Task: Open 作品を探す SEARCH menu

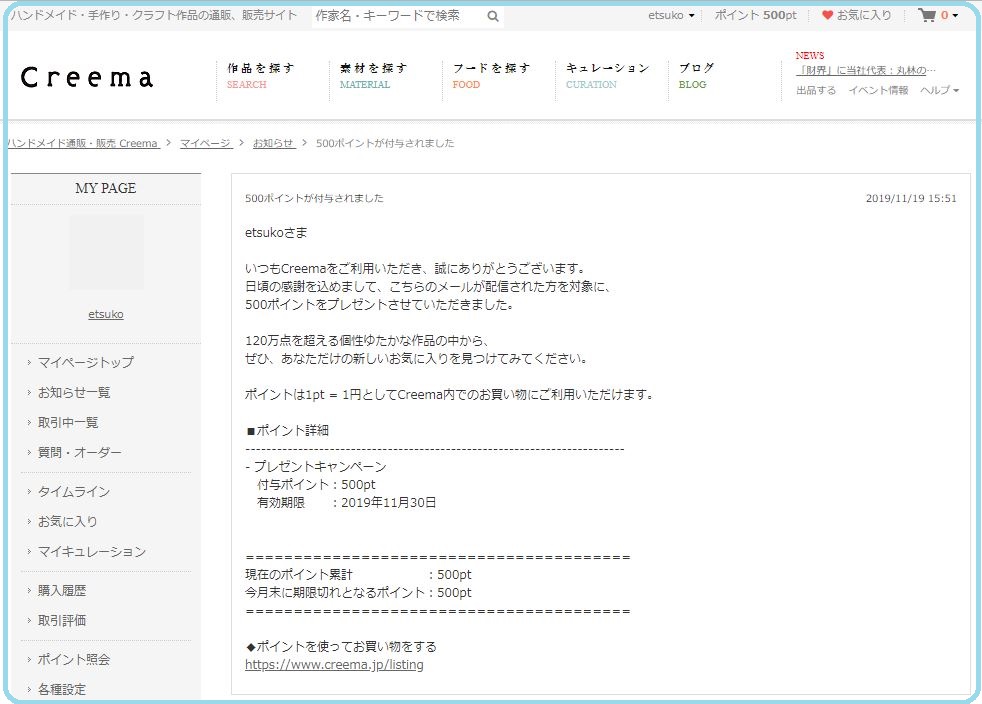Action: [x=261, y=76]
